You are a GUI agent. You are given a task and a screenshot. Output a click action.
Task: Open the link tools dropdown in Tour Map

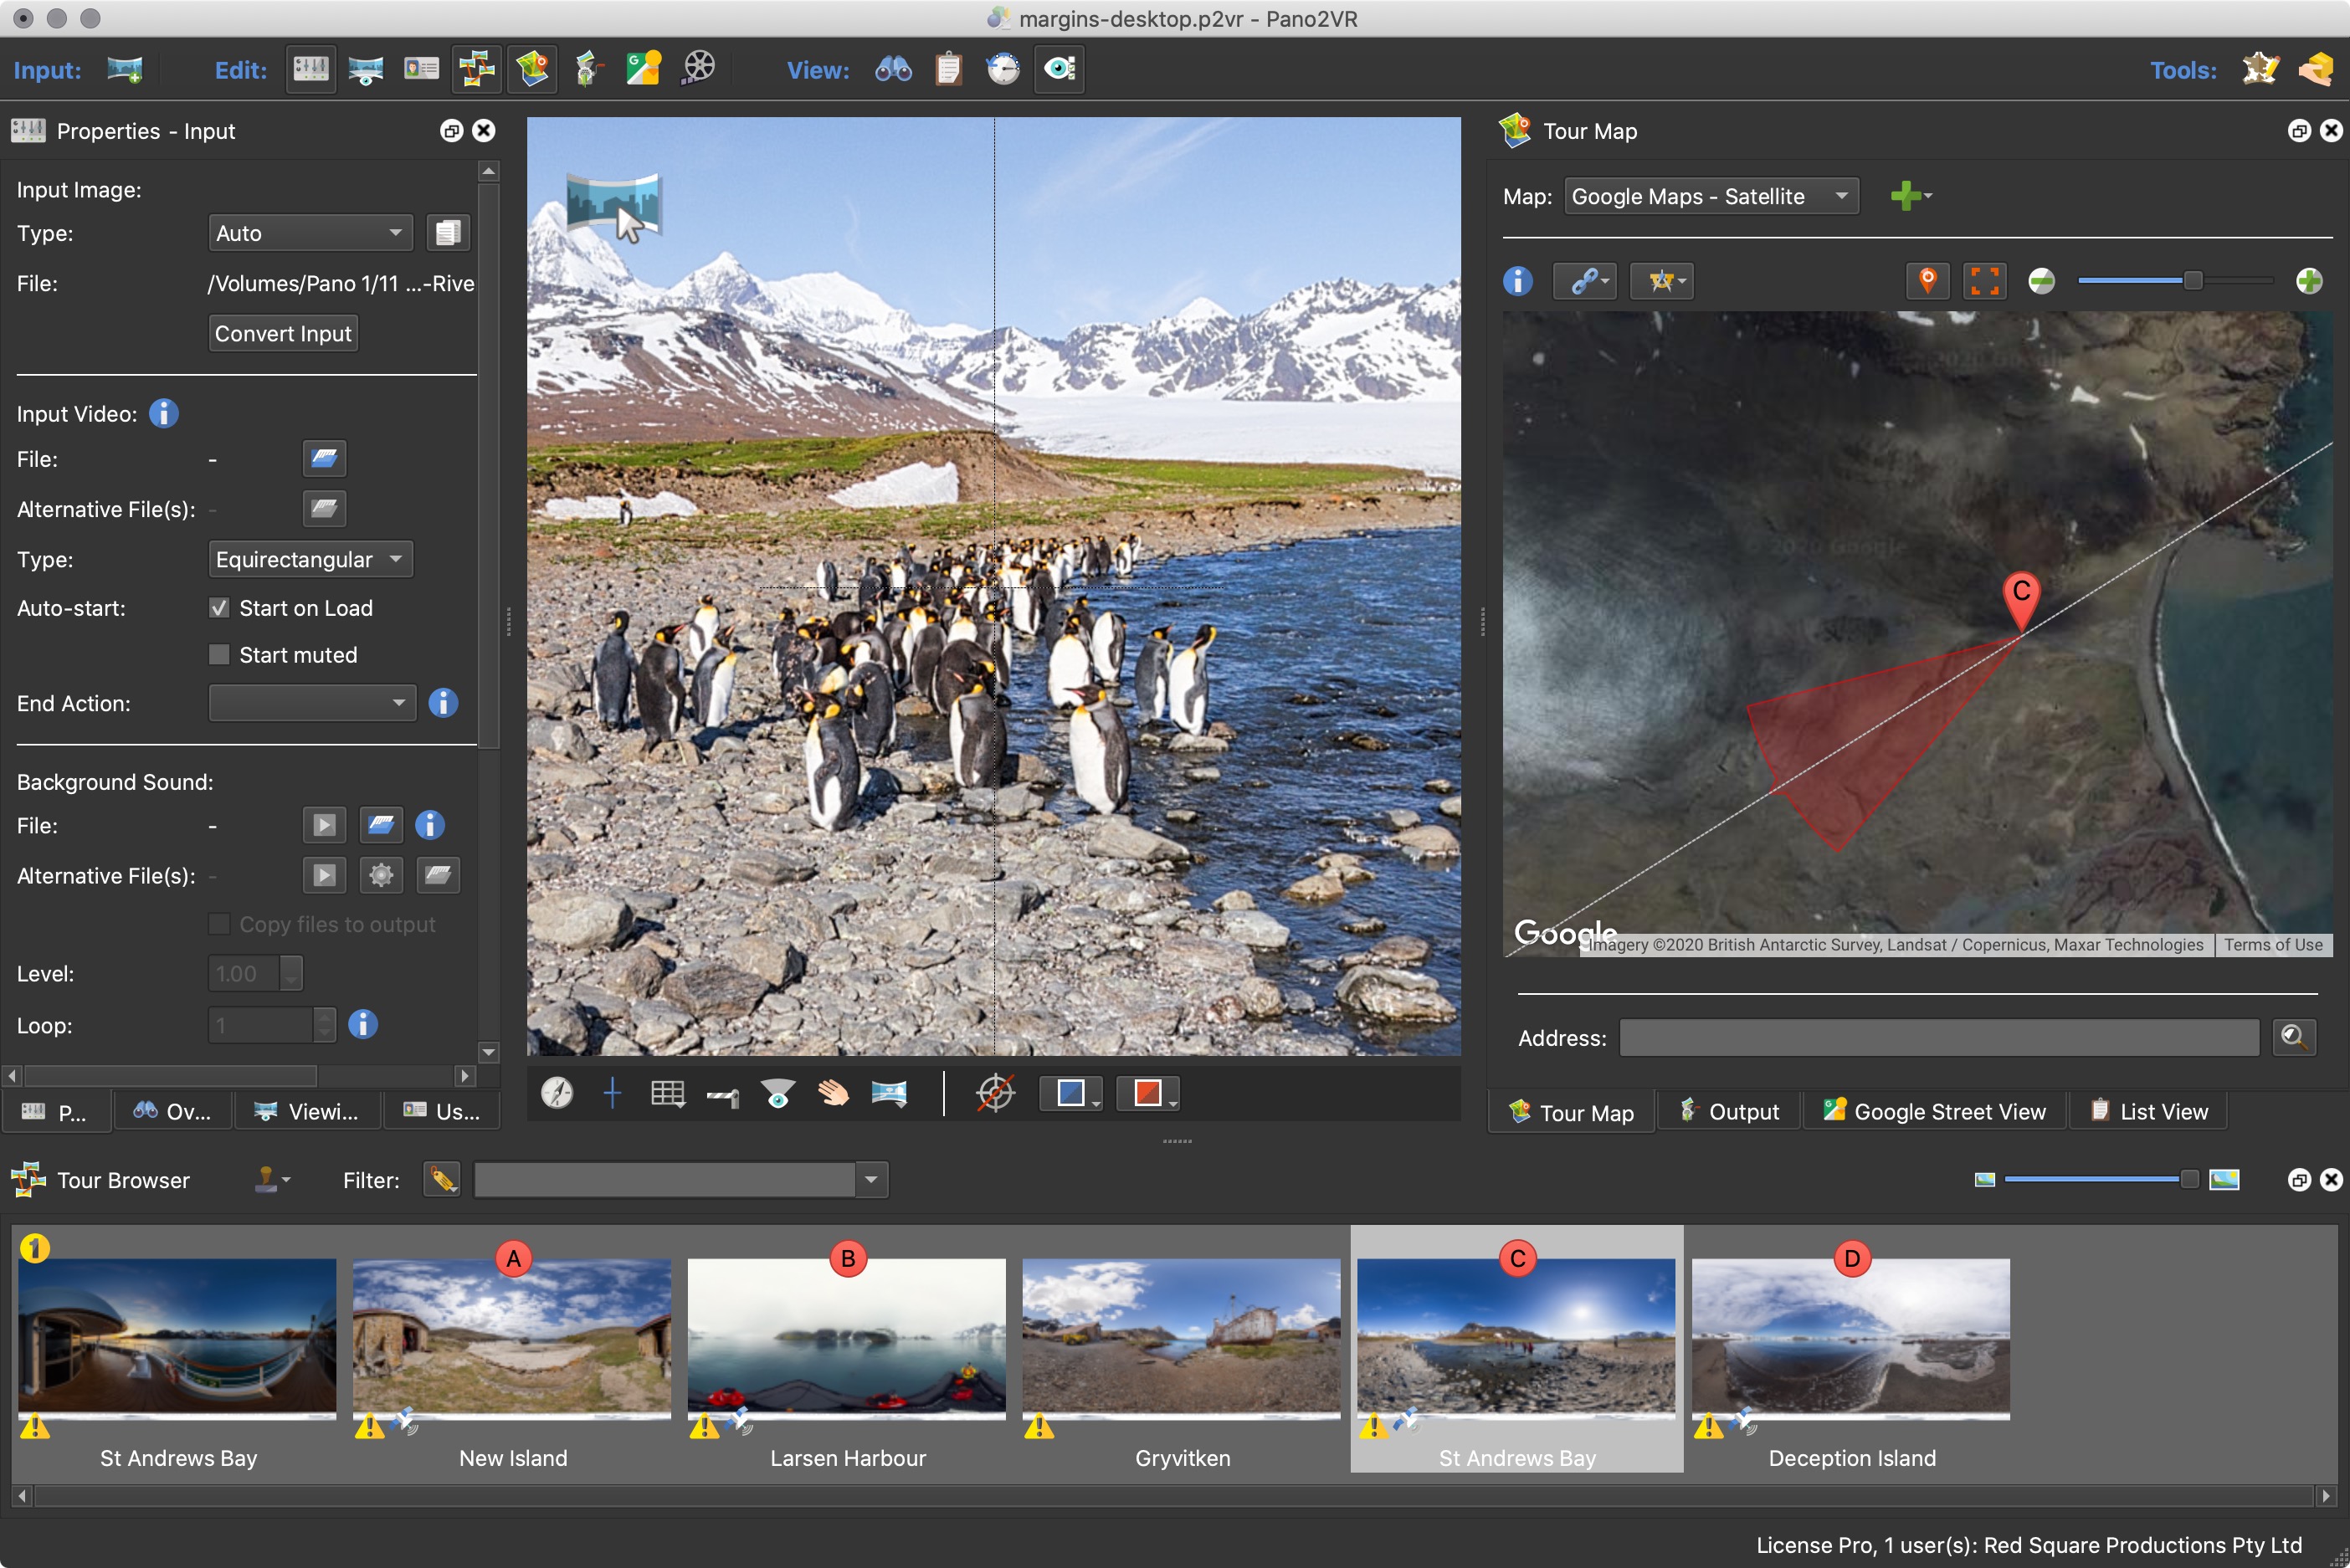click(x=1585, y=281)
